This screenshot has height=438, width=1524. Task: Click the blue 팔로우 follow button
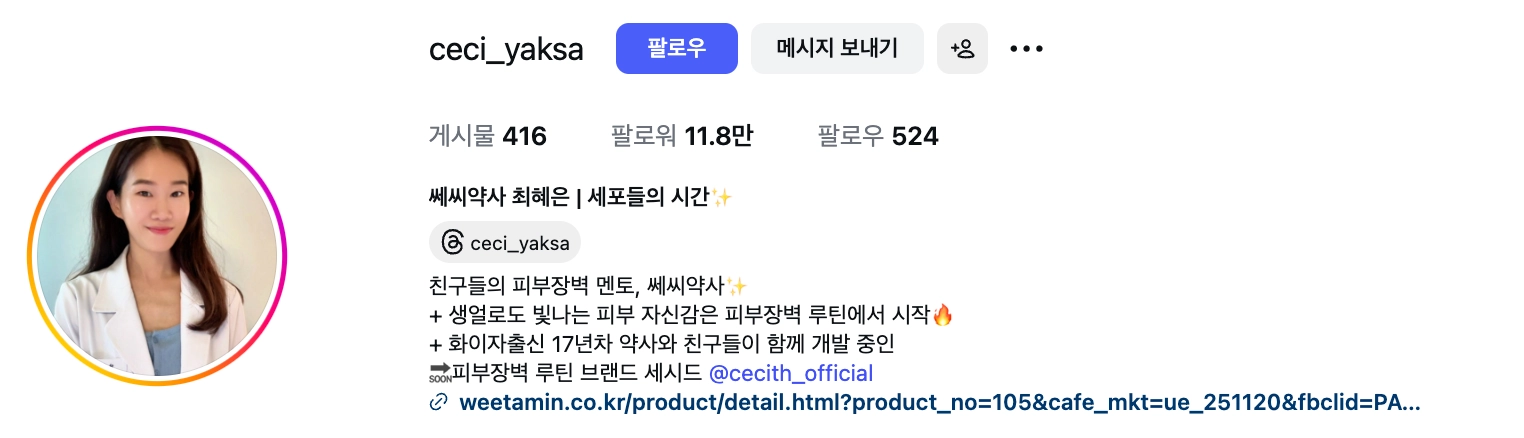pyautogui.click(x=676, y=48)
